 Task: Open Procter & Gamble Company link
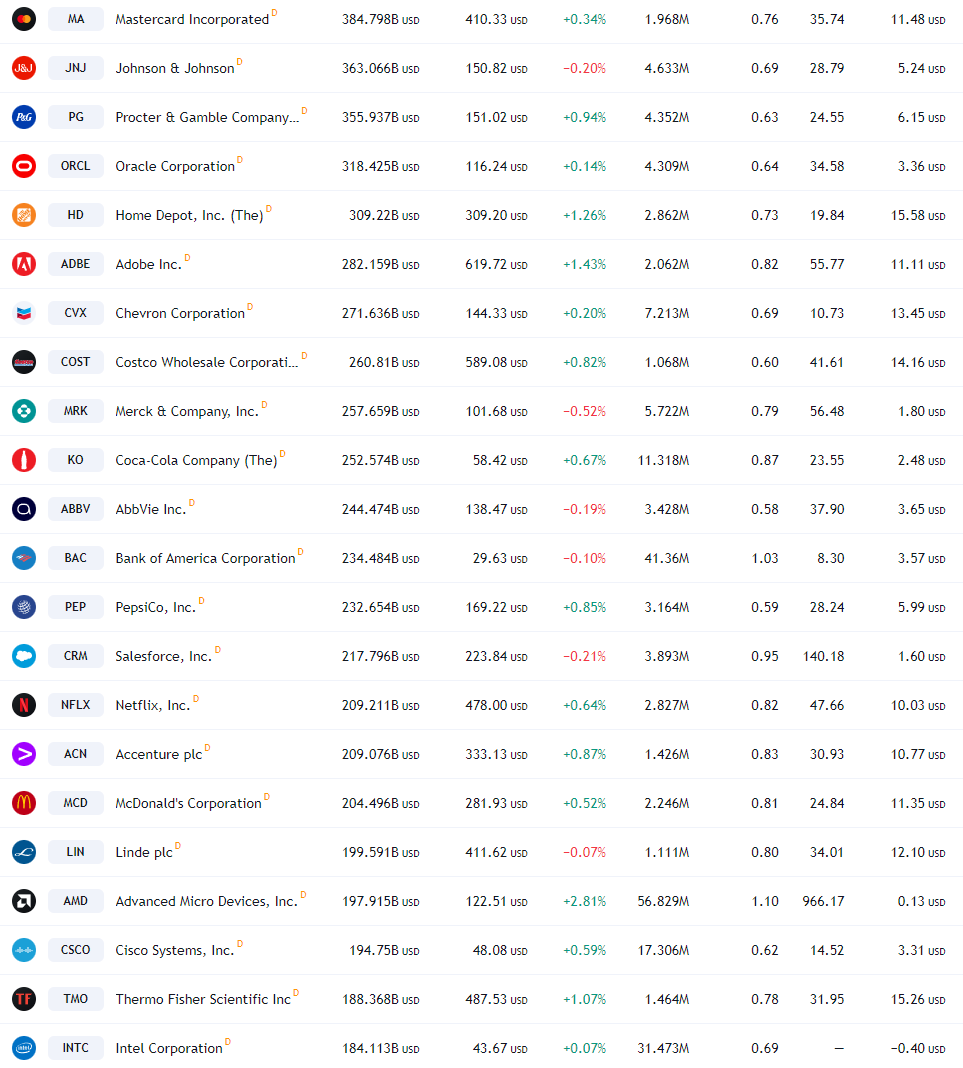207,118
